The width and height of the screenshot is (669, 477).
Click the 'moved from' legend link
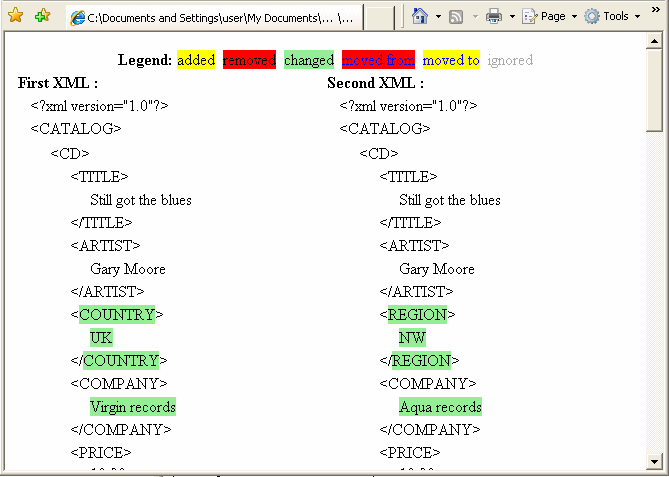(x=378, y=60)
